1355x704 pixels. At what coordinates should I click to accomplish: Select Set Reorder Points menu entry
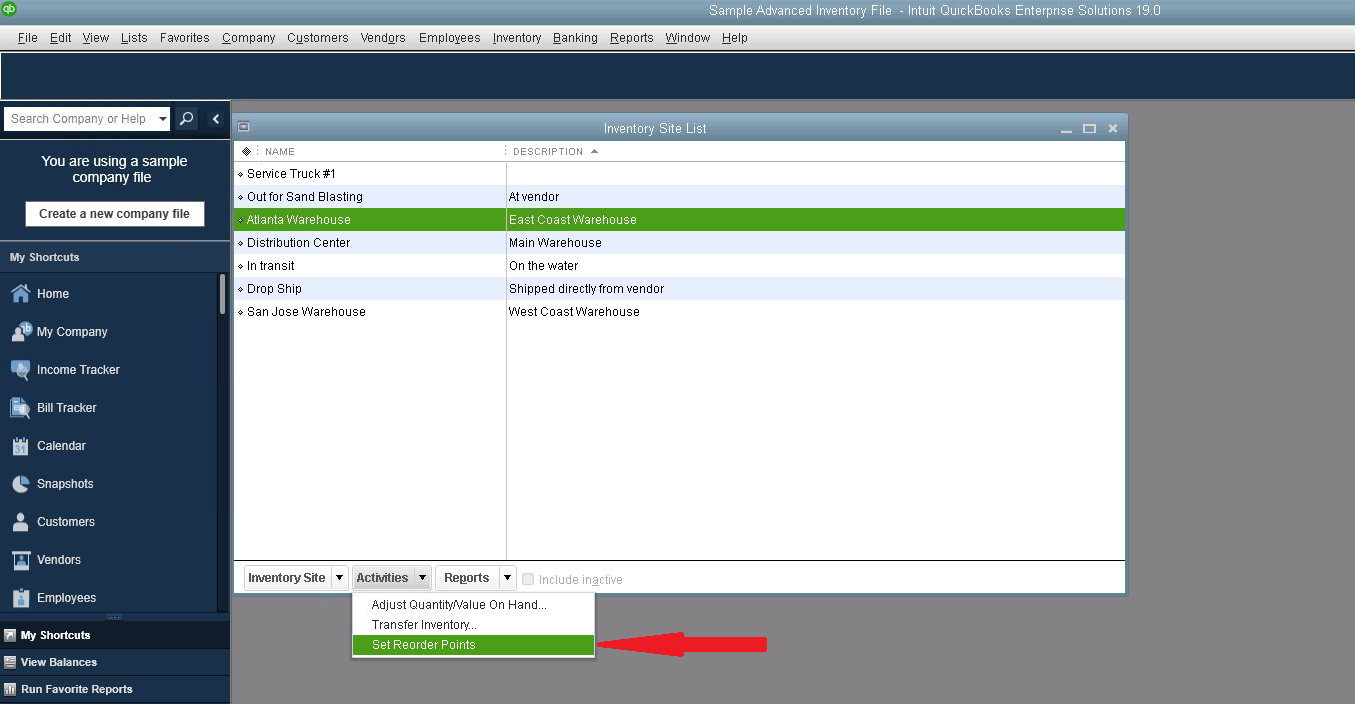click(424, 645)
